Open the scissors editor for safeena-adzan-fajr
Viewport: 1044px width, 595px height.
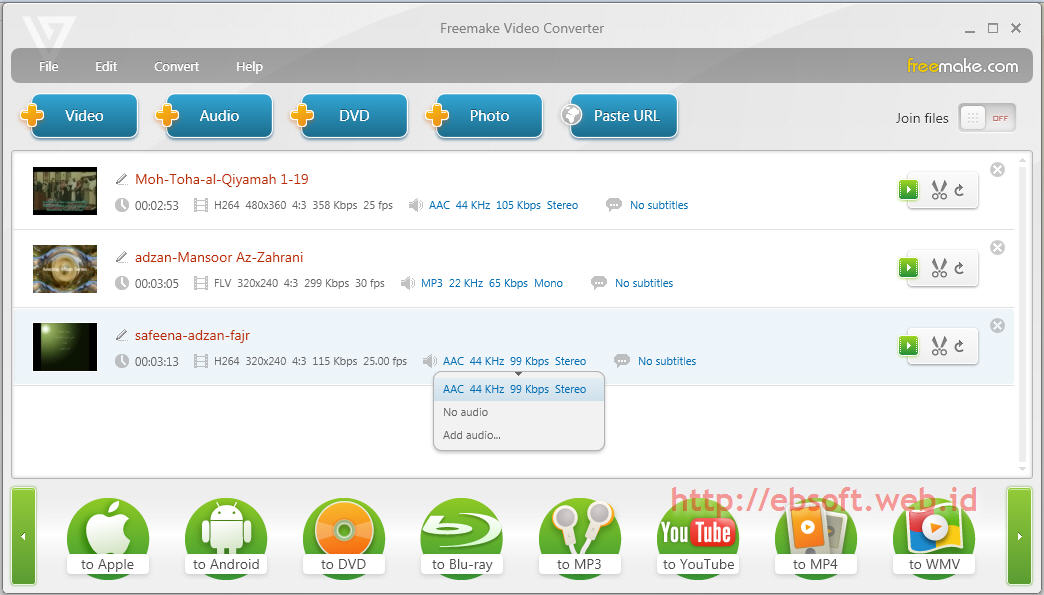click(939, 346)
